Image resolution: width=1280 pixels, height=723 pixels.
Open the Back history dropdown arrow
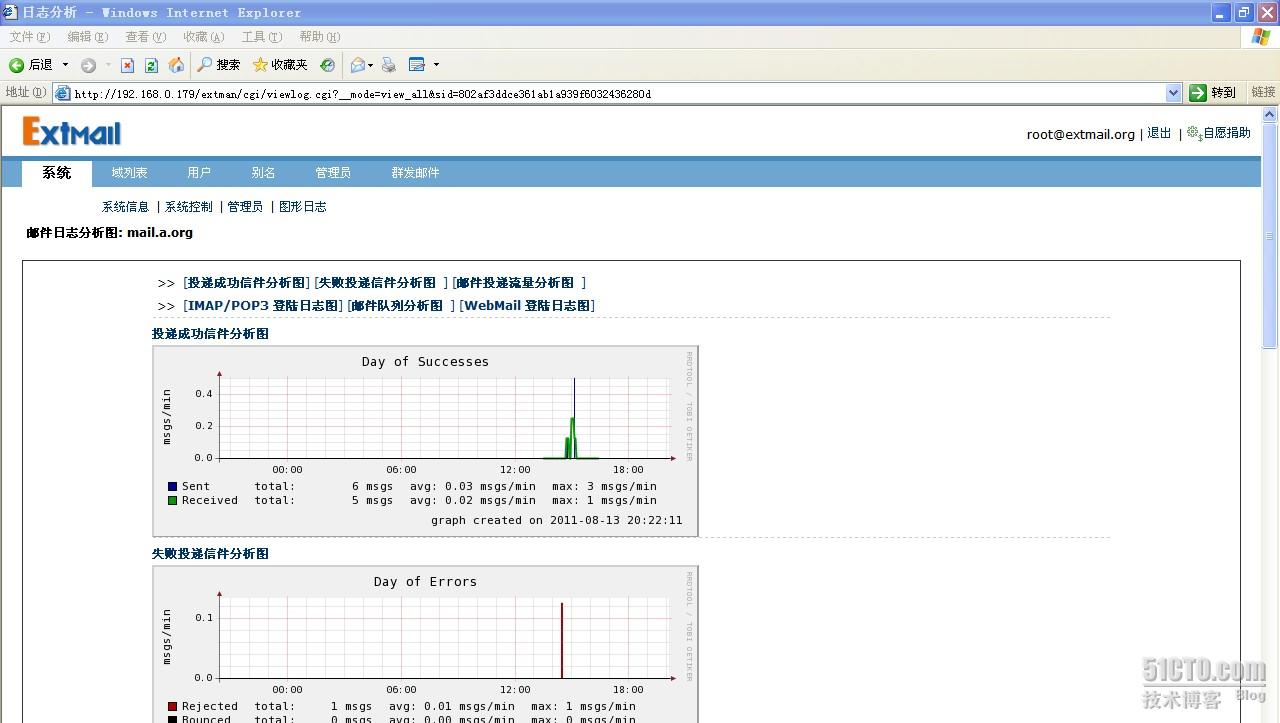click(65, 65)
